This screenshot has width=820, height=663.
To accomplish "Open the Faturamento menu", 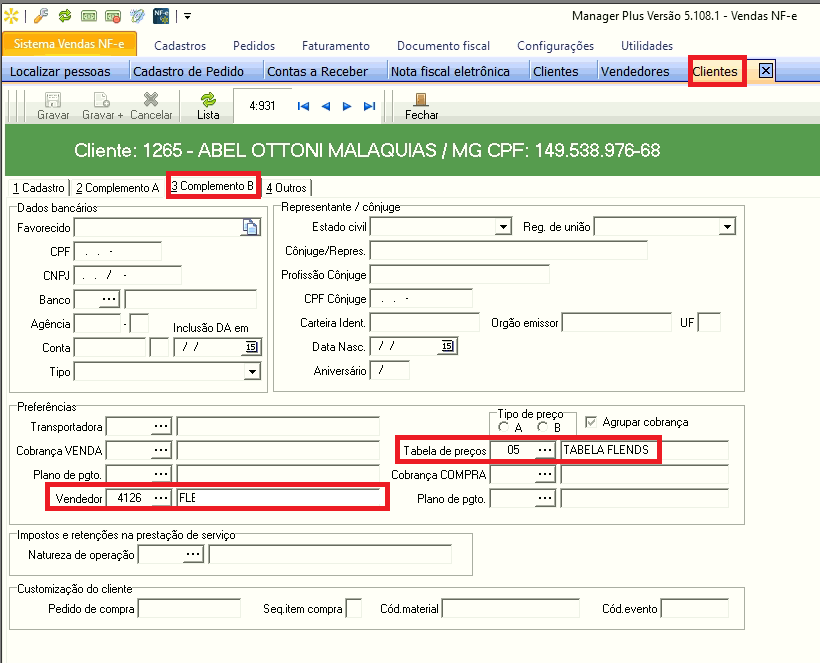I will (x=336, y=46).
